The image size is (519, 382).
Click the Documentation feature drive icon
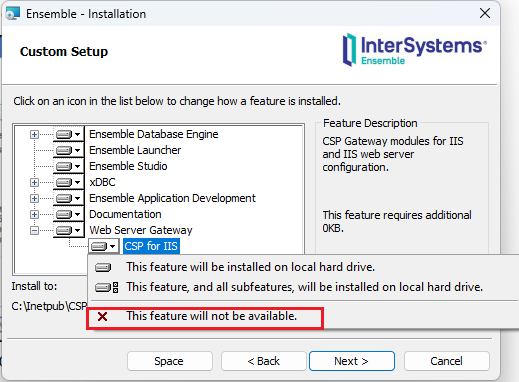[x=68, y=214]
